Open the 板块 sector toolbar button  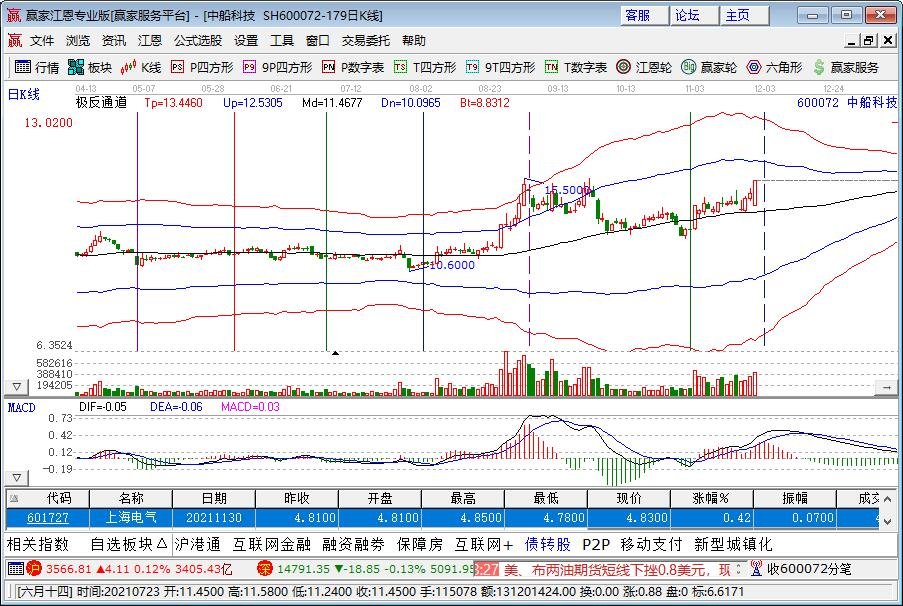coord(90,67)
